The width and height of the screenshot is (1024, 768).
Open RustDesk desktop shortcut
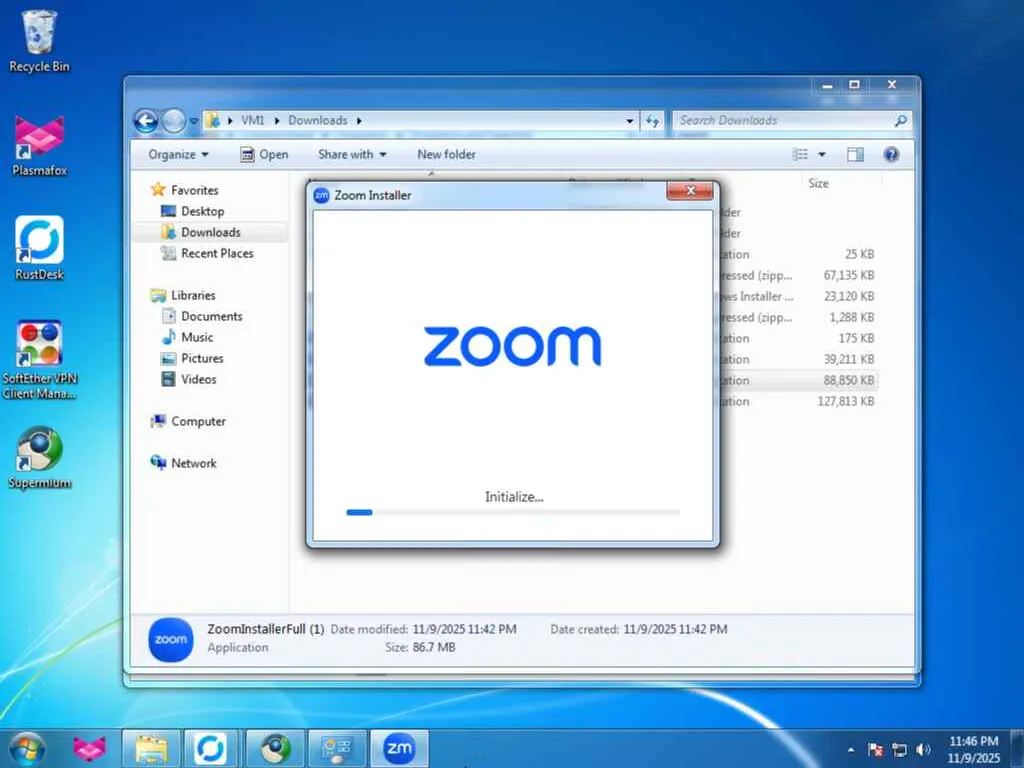(39, 248)
